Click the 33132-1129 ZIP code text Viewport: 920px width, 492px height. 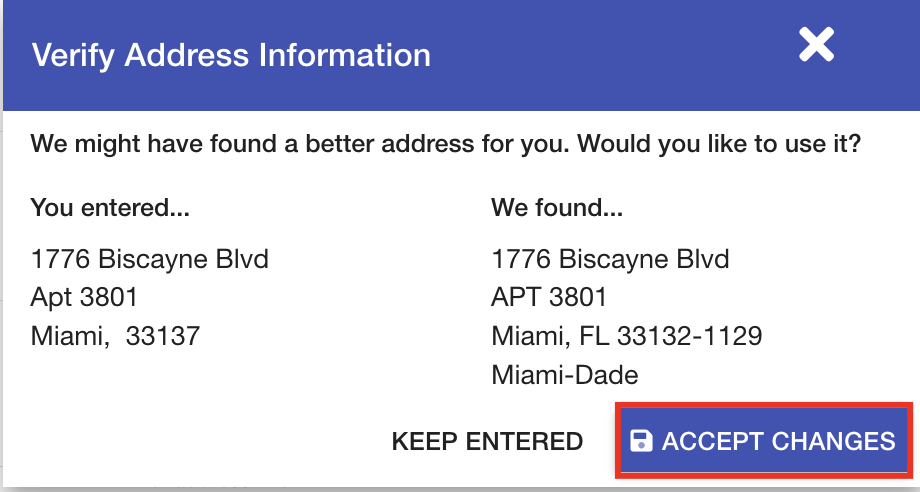tap(689, 336)
